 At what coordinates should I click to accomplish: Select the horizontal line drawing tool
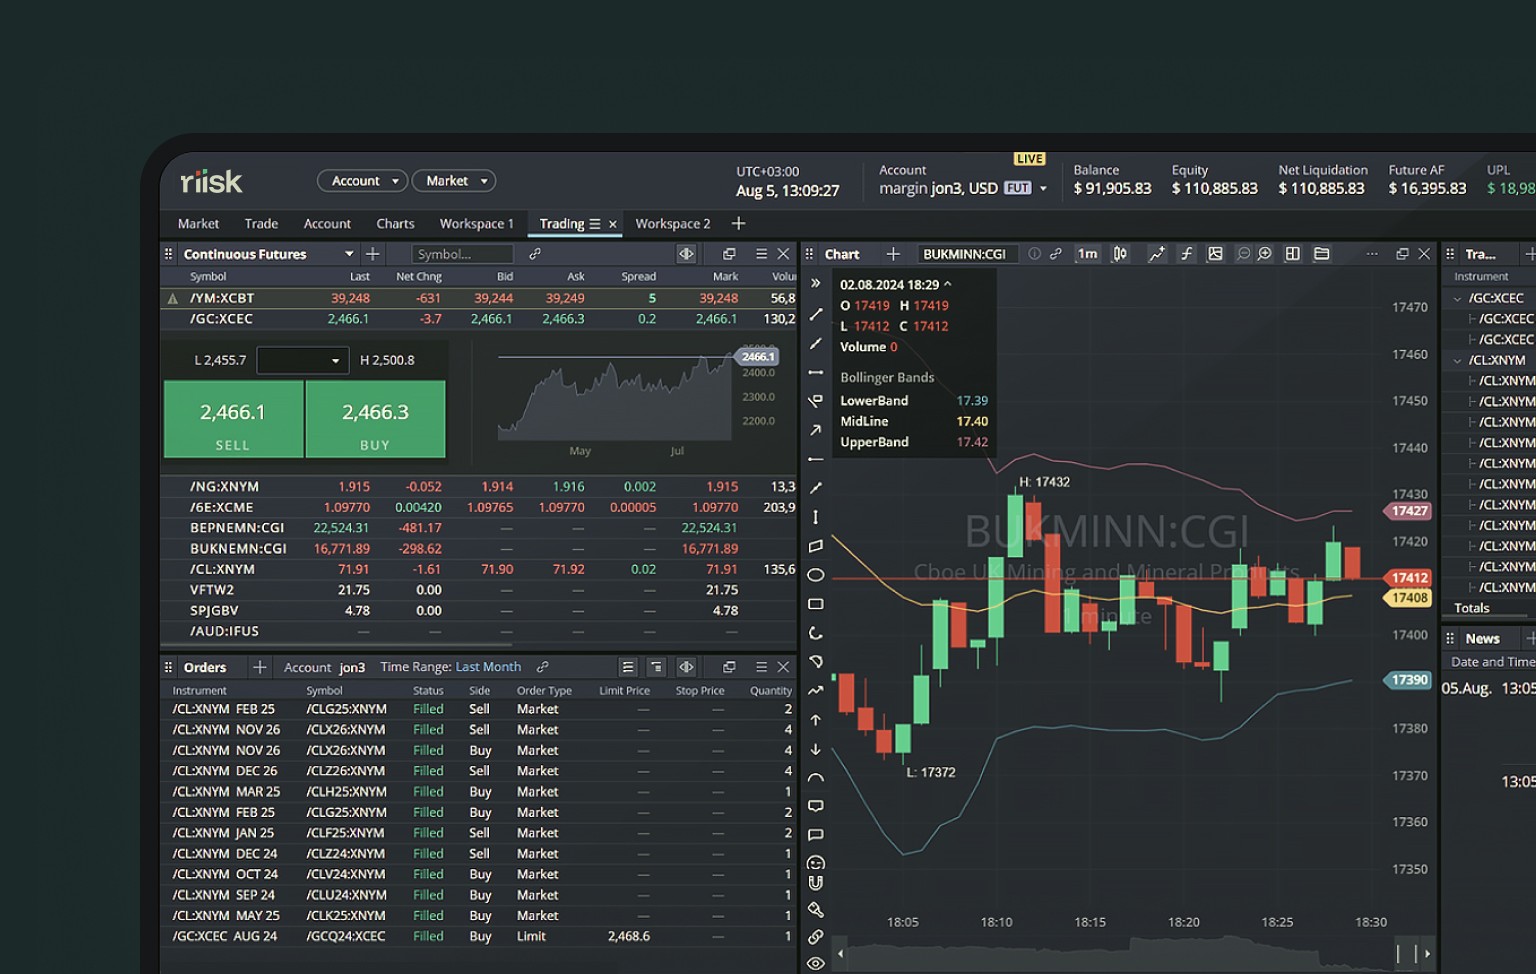[x=816, y=372]
